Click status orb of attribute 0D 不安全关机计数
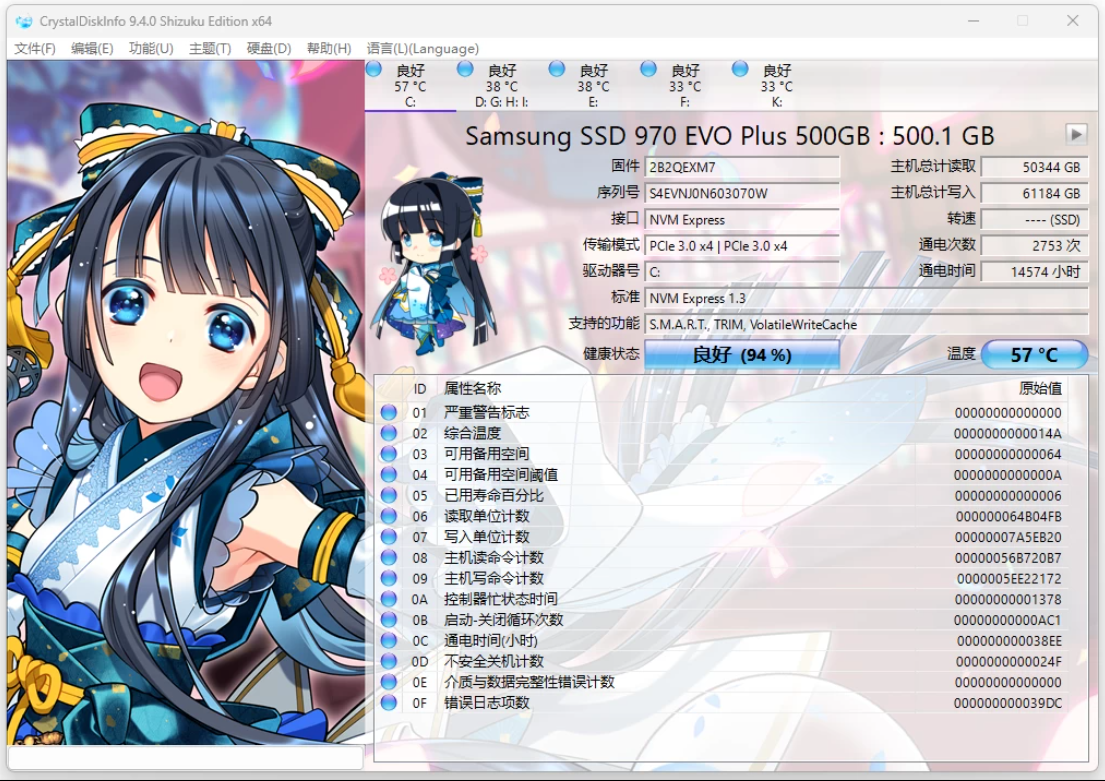Viewport: 1105px width, 781px height. point(388,661)
